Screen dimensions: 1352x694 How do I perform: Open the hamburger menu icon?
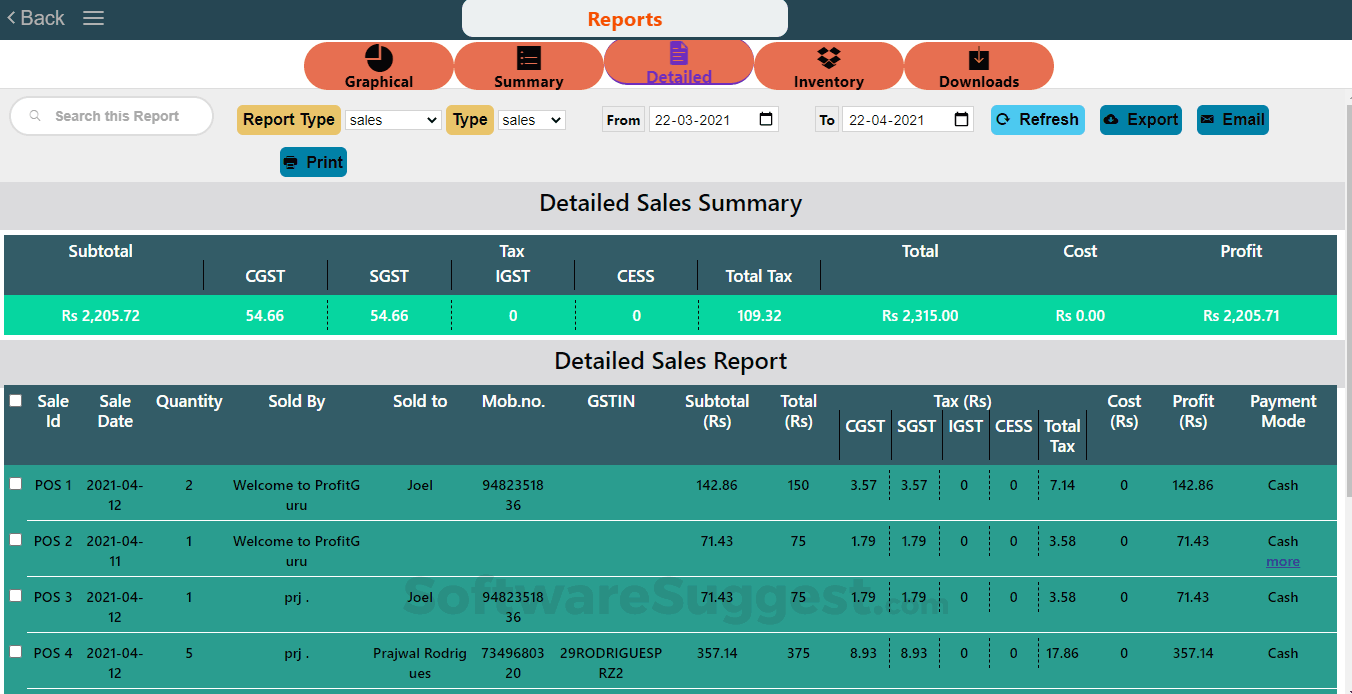point(93,18)
